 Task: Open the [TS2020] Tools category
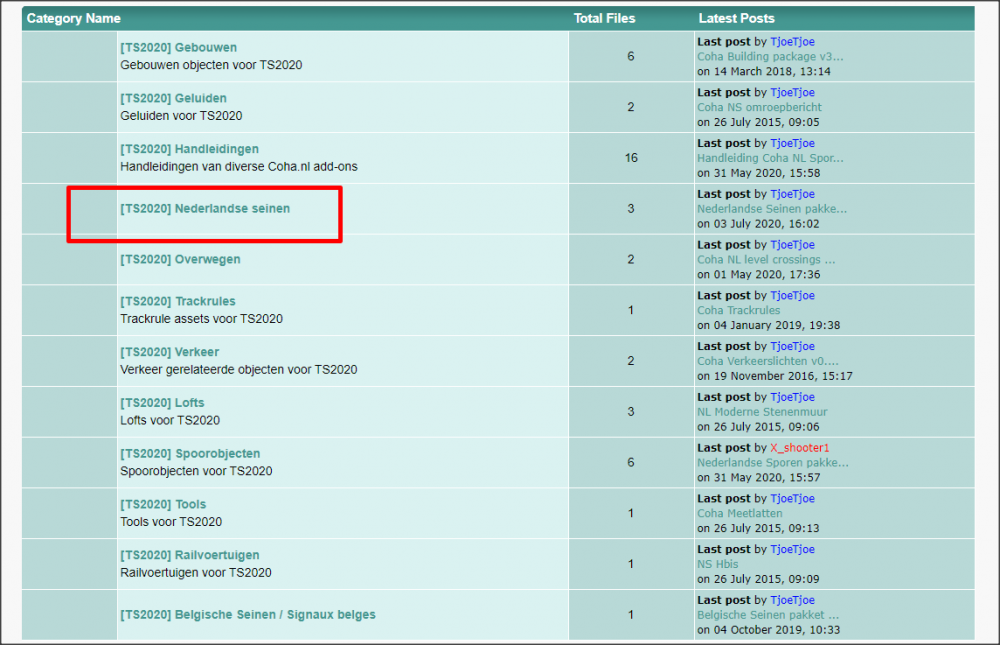[x=163, y=505]
